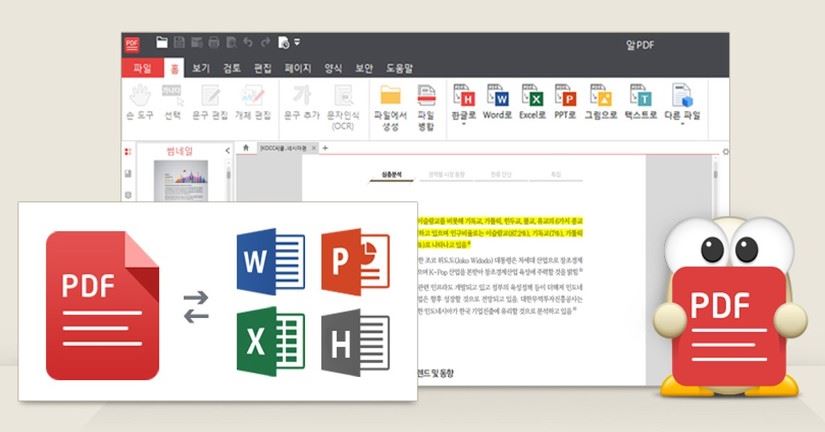825x432 pixels.
Task: Select the page thumbnail in 썸네일 panel
Action: tap(180, 180)
